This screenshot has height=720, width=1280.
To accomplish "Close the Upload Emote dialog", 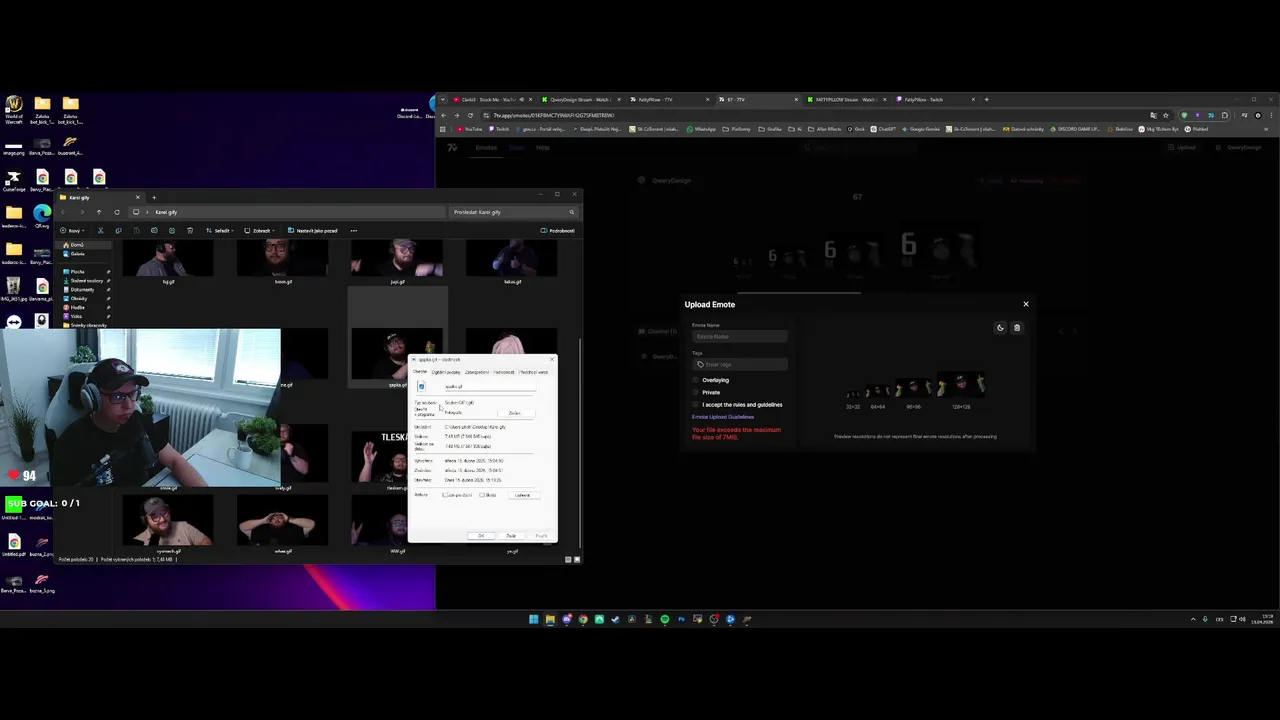I will pyautogui.click(x=1025, y=304).
